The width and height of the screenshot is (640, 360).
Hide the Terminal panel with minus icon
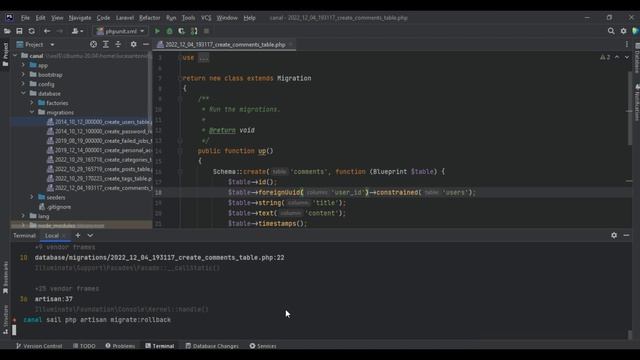(x=627, y=236)
